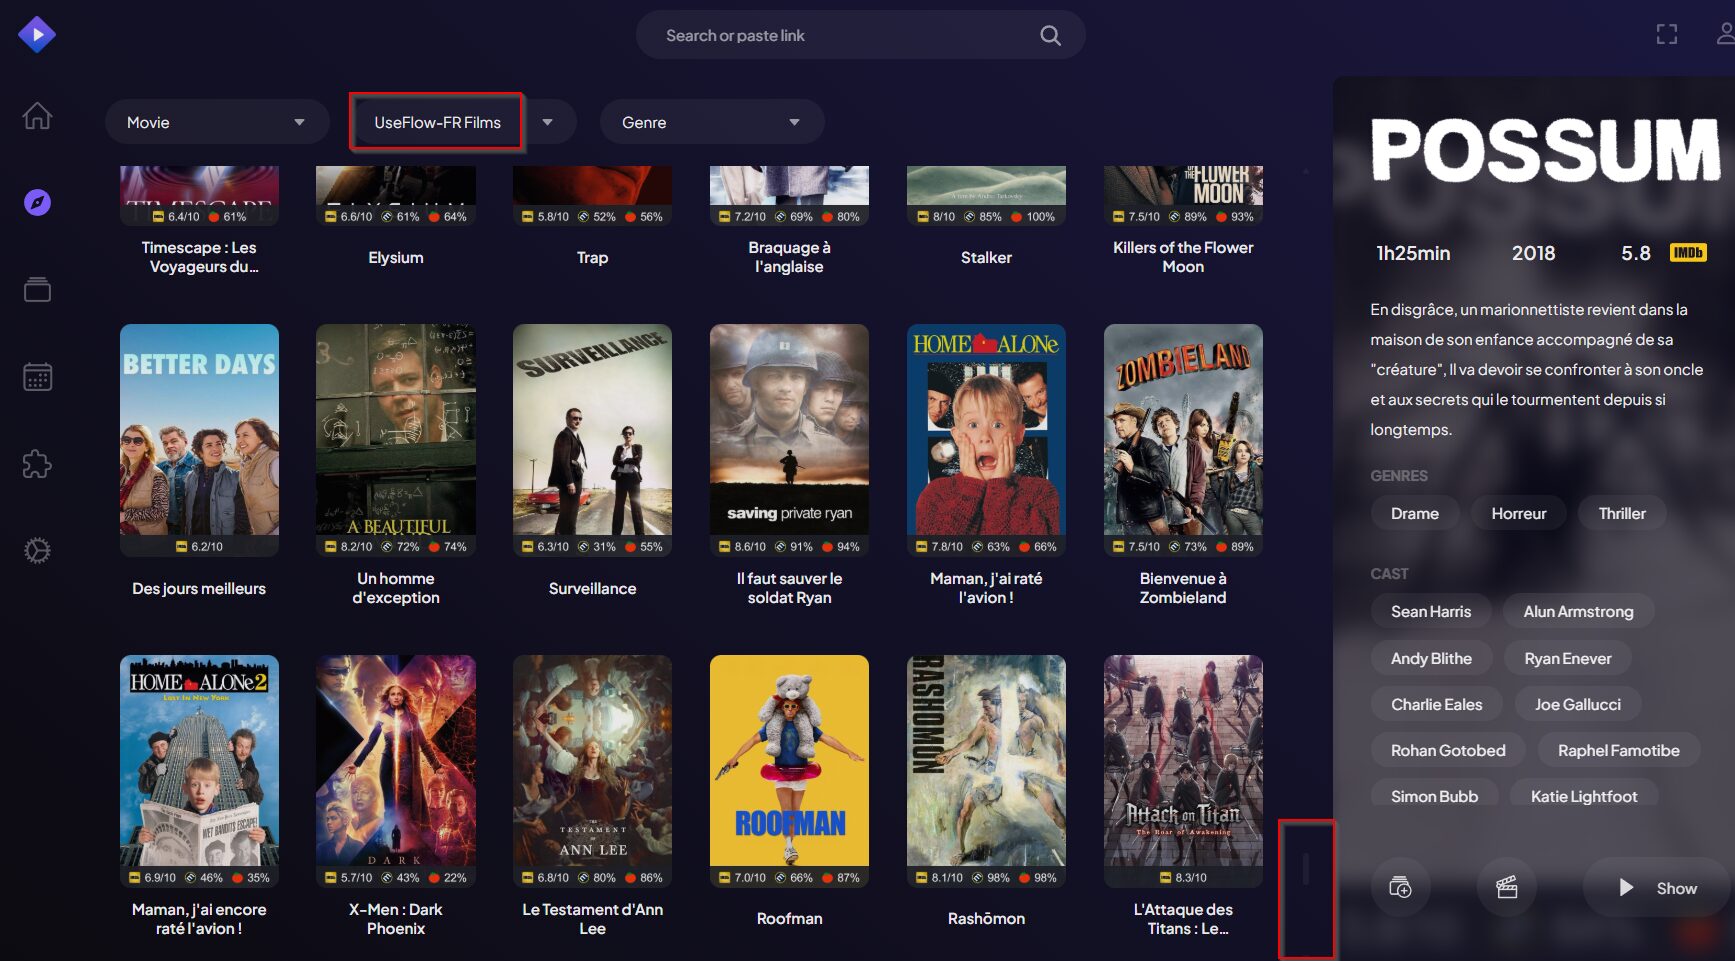Viewport: 1735px width, 961px height.
Task: Click the title 'Un homme d'exception'
Action: [396, 588]
